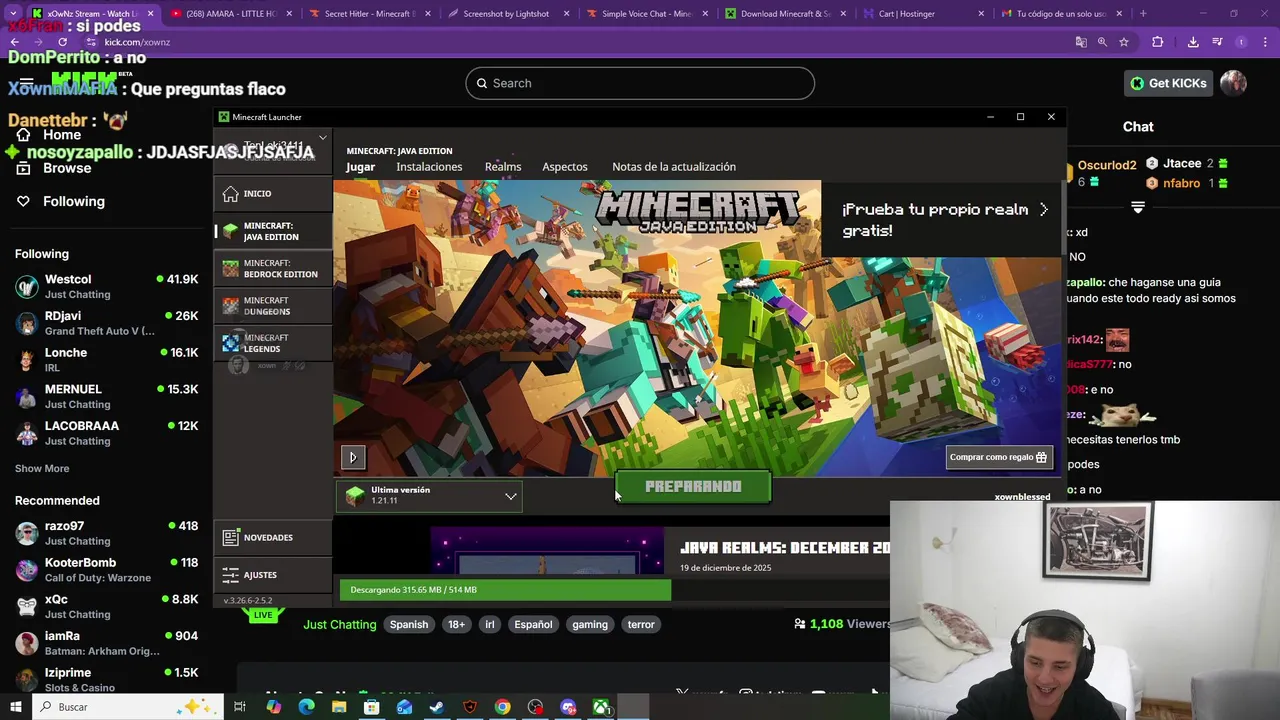The height and width of the screenshot is (720, 1280).
Task: Click the gift icon on Comprar como regalo
Action: click(x=1041, y=457)
